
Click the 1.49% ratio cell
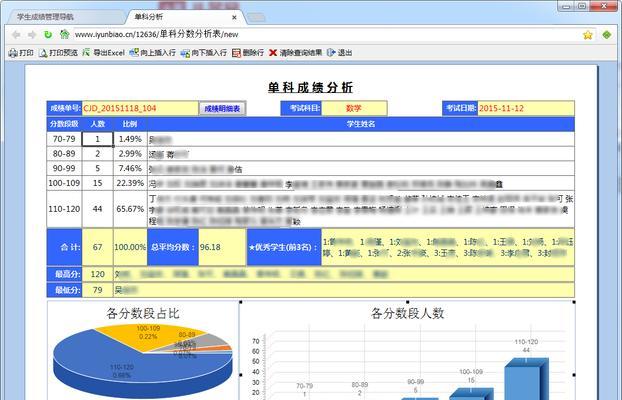[130, 139]
